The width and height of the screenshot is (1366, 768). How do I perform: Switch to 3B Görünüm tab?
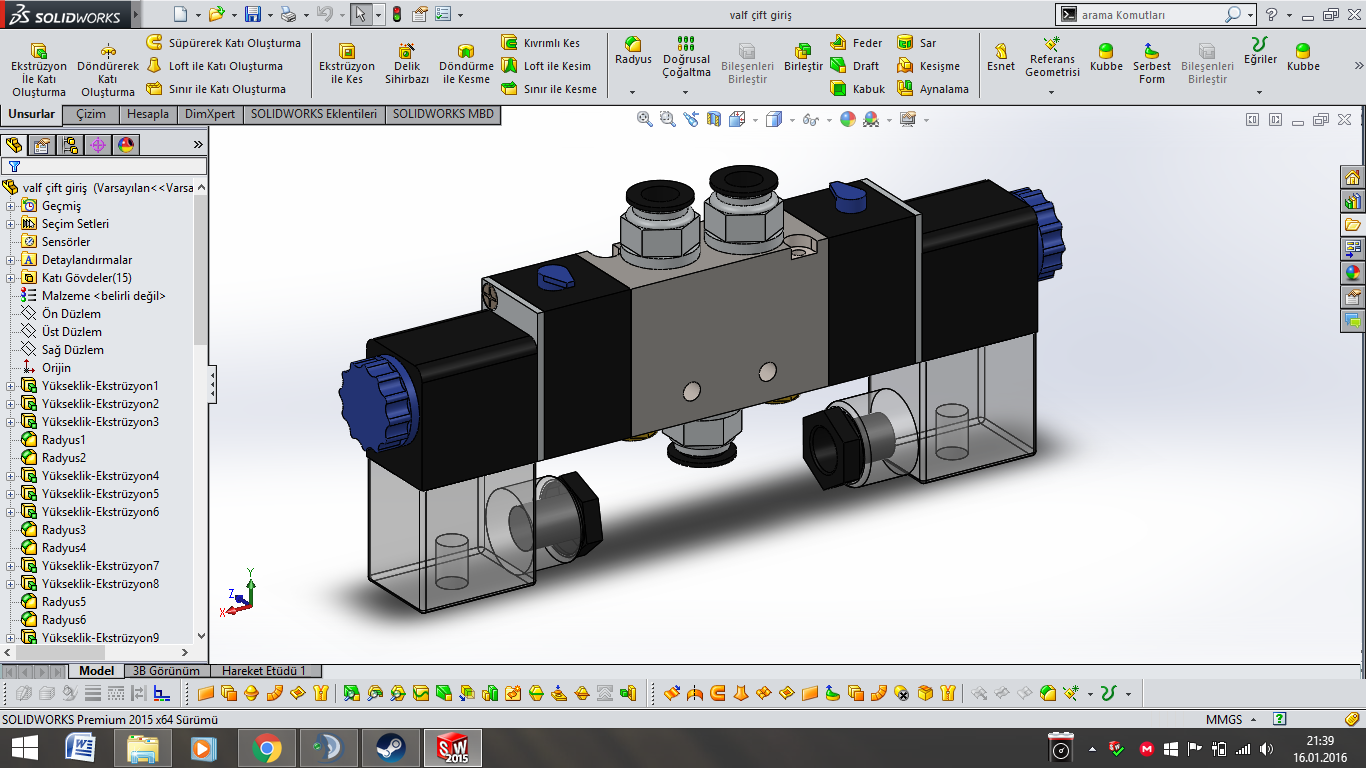click(x=166, y=671)
